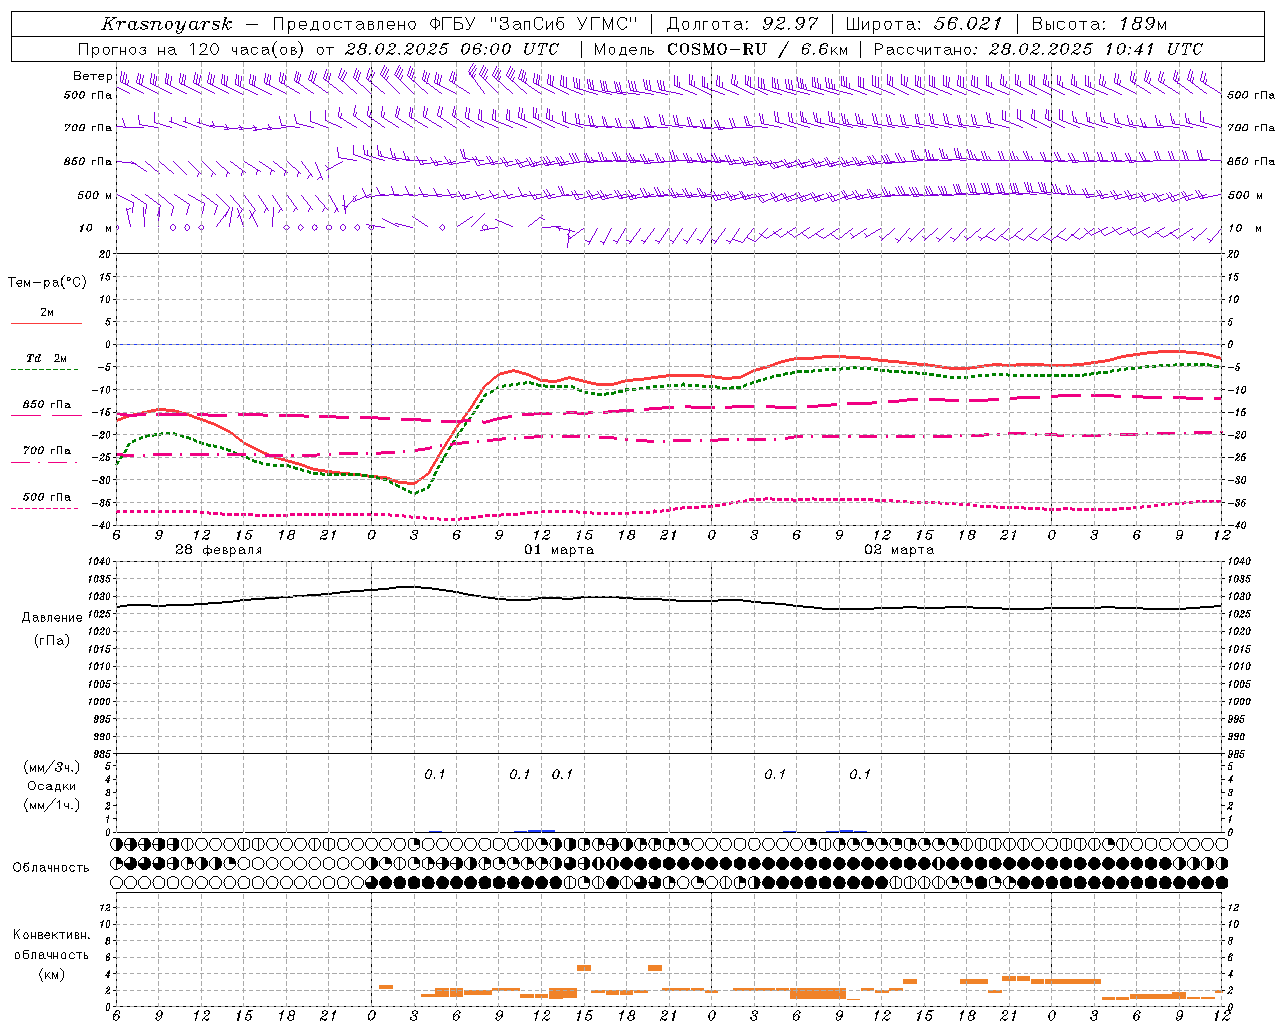Click the '(гПа)' pressure unit label
1280x1024 pixels.
click(52, 641)
